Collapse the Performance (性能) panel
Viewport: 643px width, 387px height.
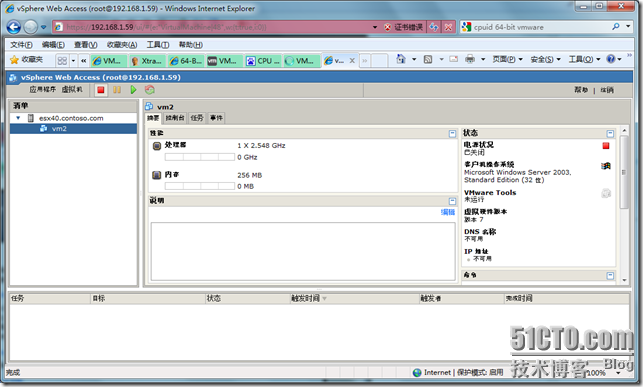pyautogui.click(x=452, y=134)
